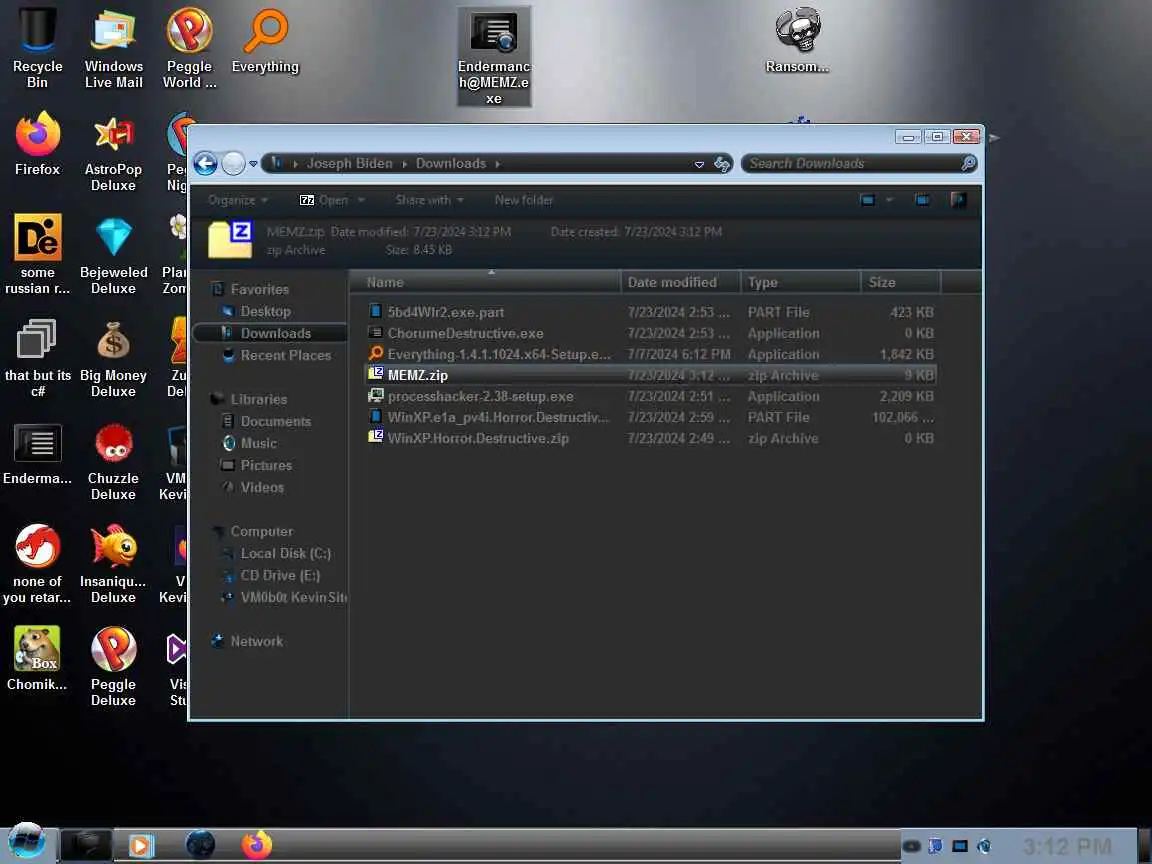Click the Explorer Forward navigation button

(x=234, y=163)
